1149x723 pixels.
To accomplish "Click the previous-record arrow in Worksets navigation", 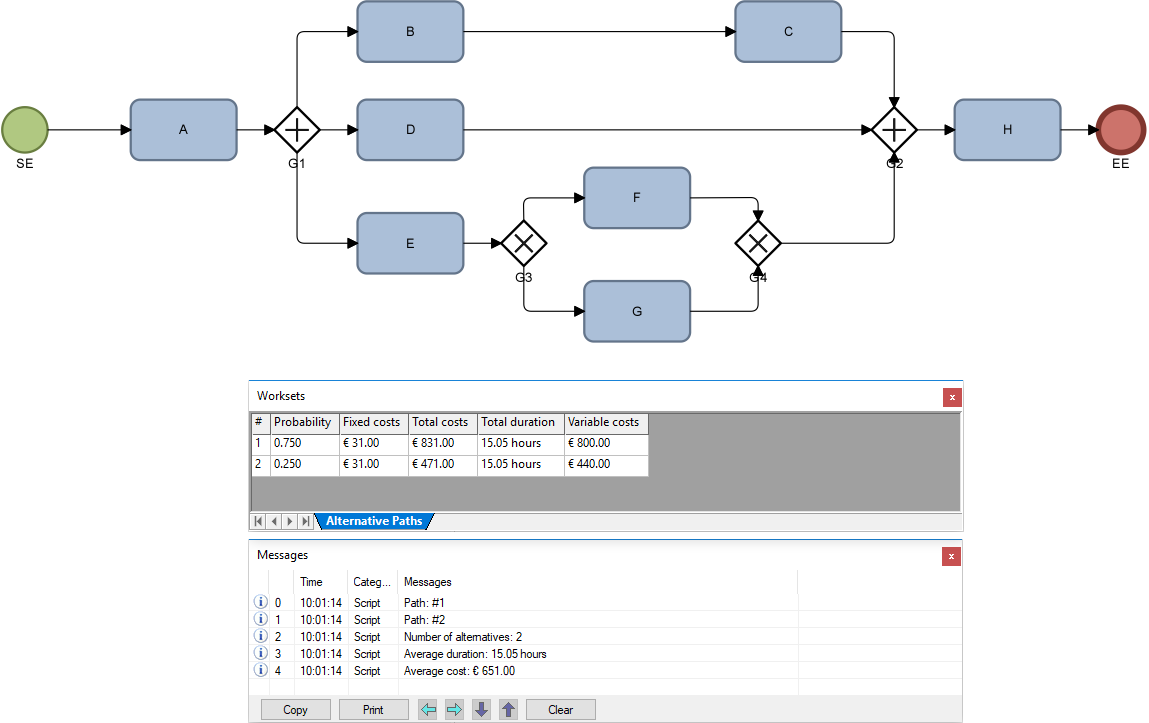I will [x=273, y=521].
